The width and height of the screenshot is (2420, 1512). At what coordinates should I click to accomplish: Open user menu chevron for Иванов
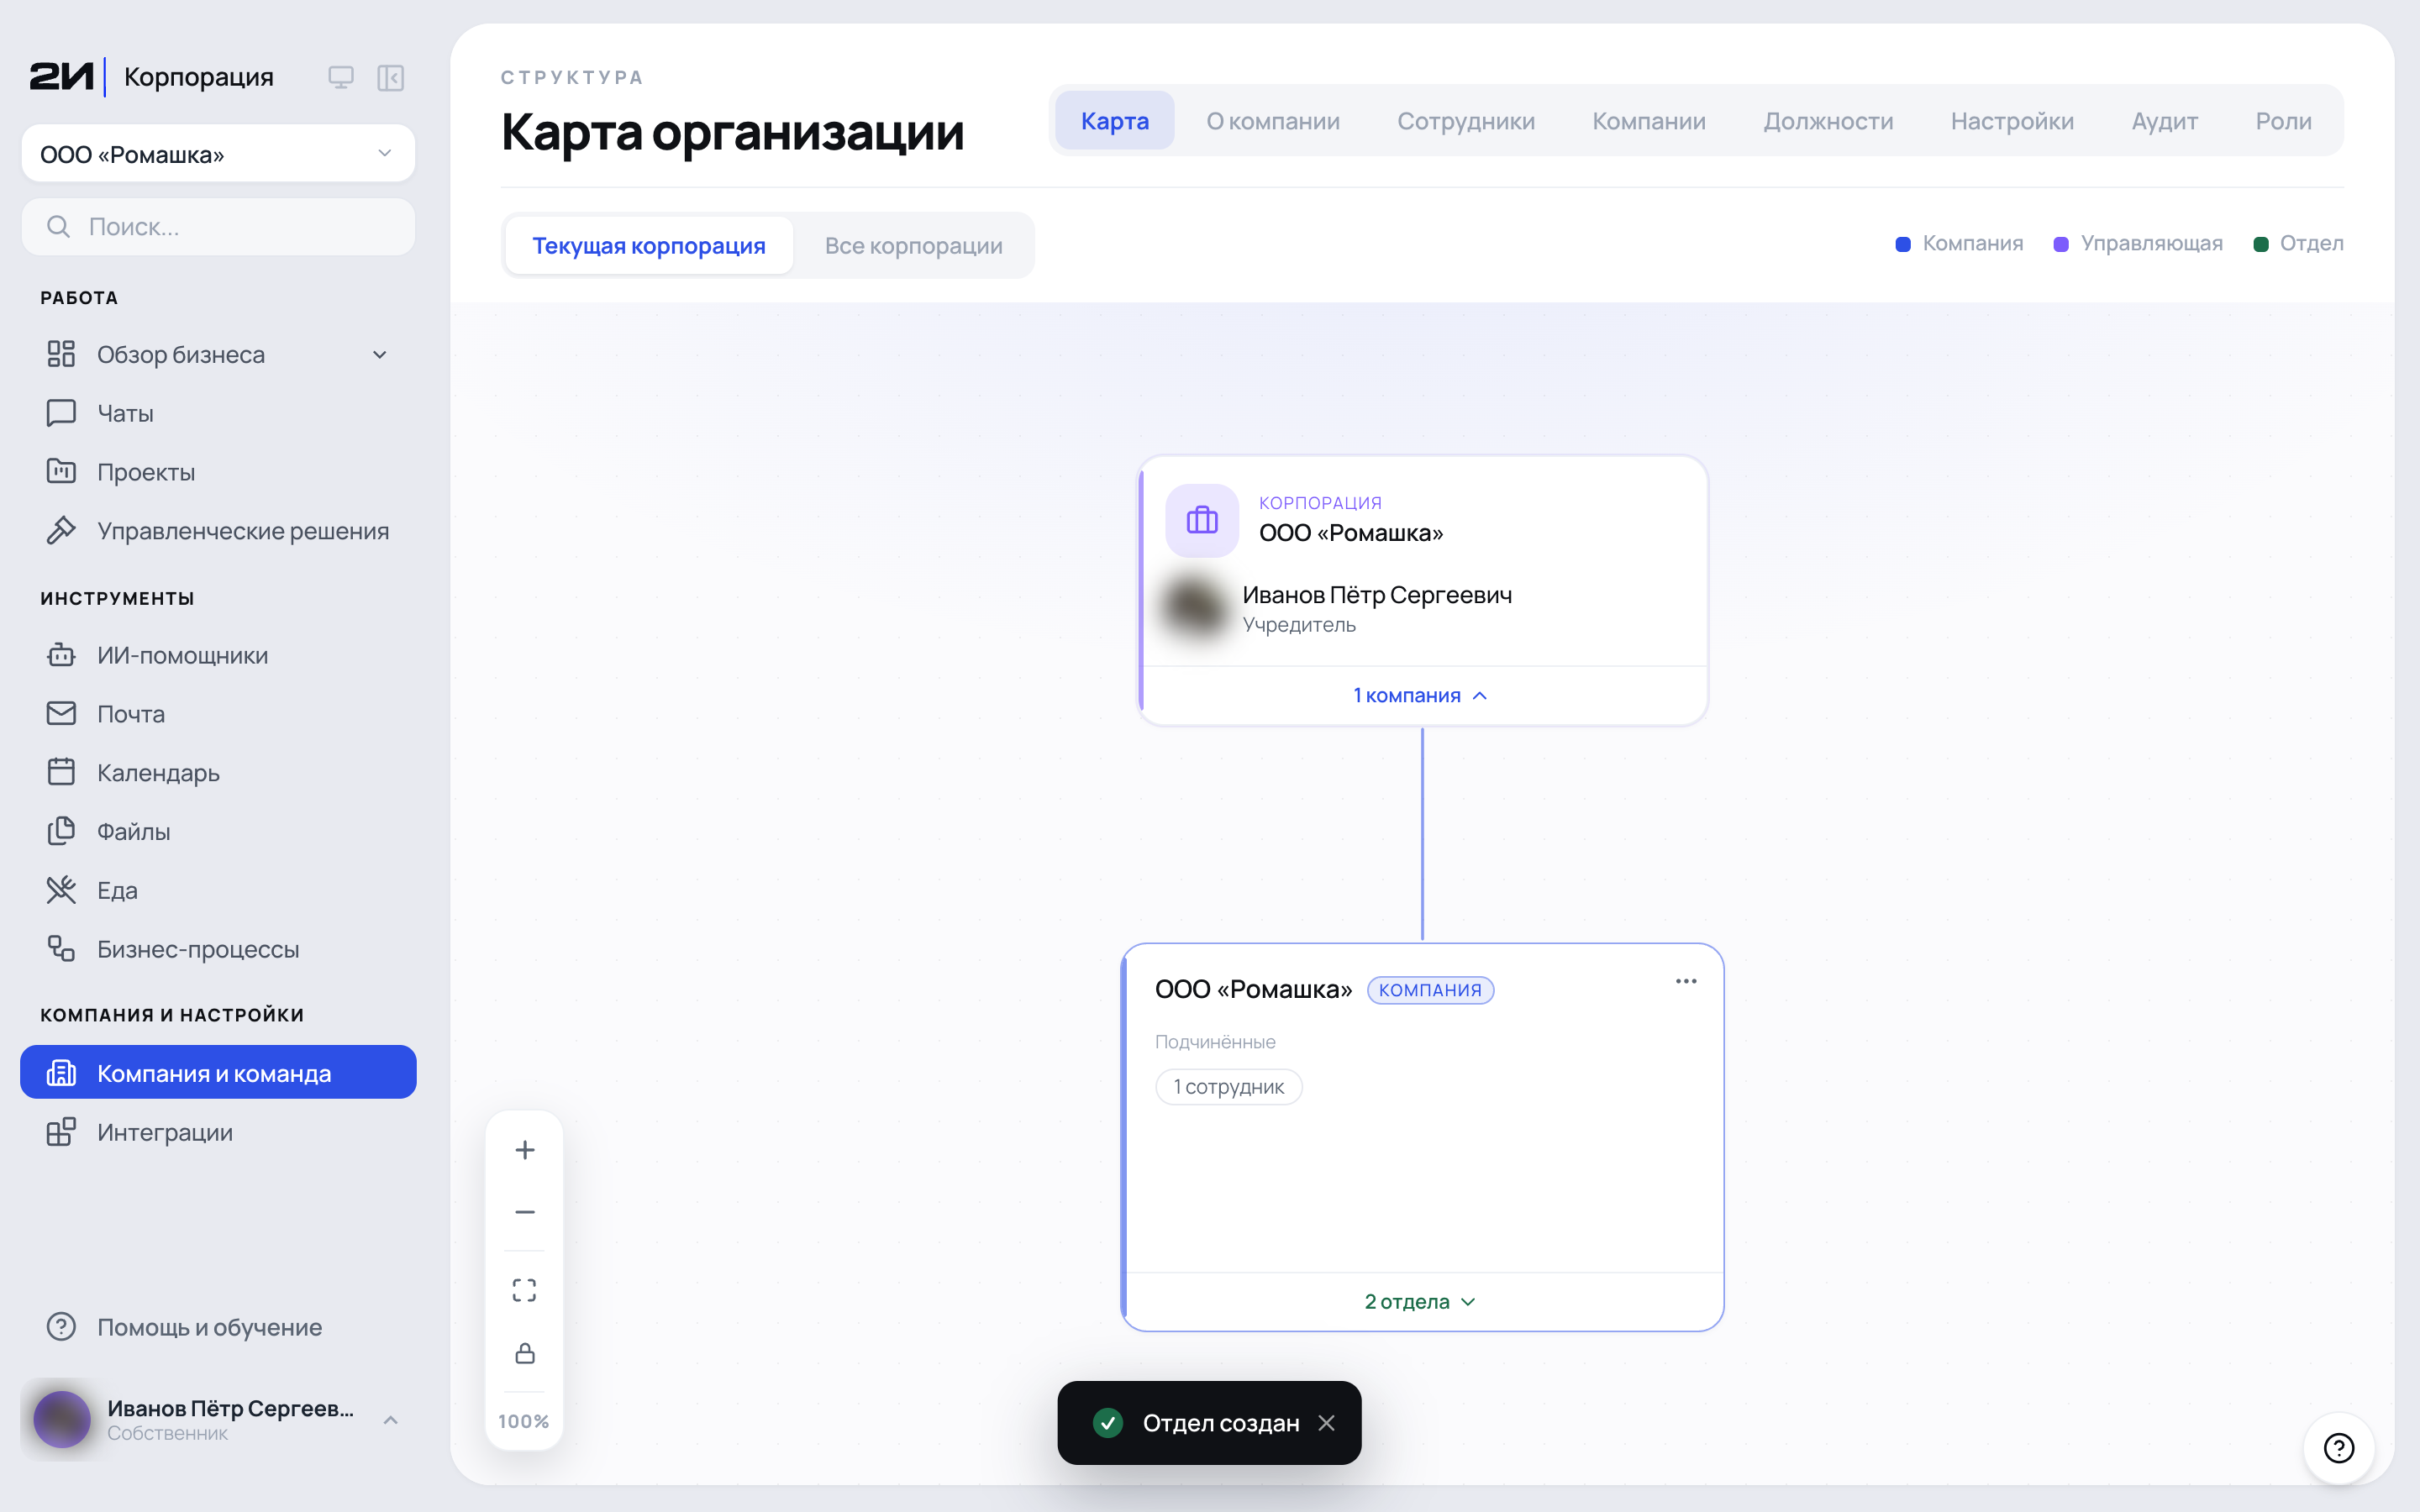(x=391, y=1420)
